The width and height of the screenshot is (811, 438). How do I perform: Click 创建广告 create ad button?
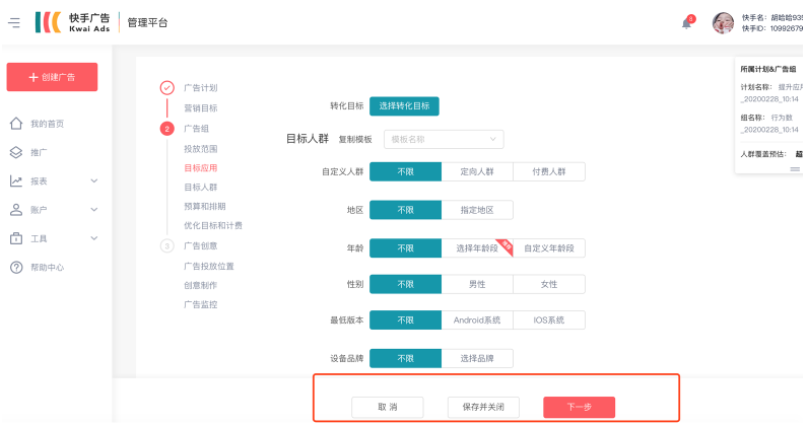coord(52,77)
